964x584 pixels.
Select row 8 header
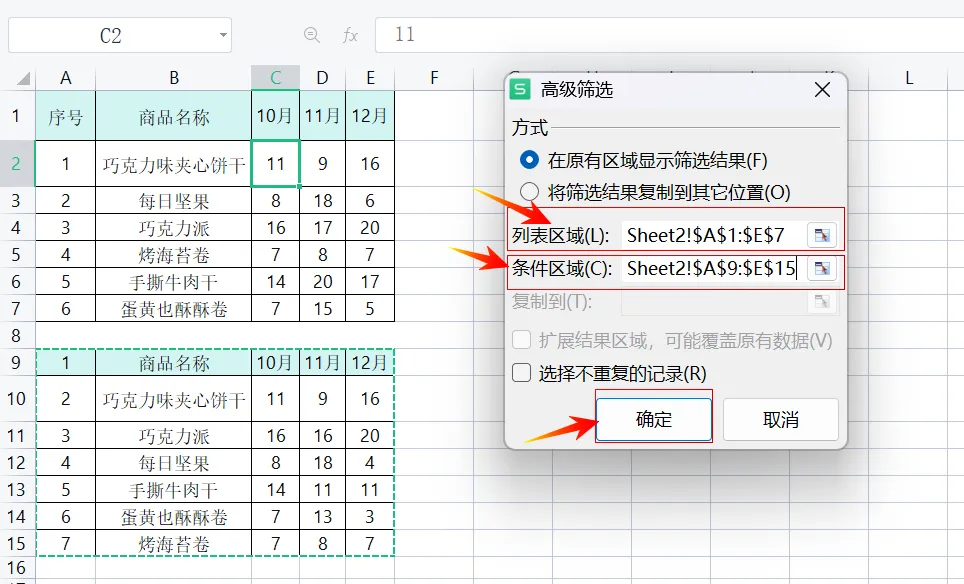coord(17,336)
